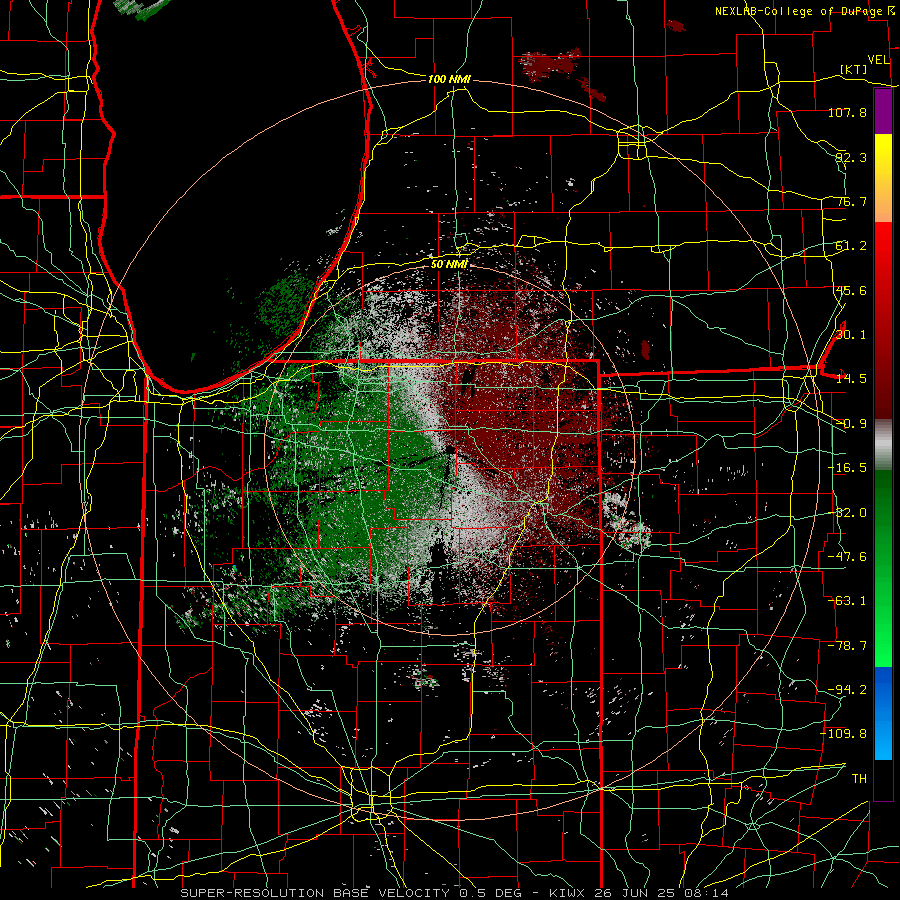Click the 30.1 velocity scale value
The image size is (900, 900).
click(851, 335)
